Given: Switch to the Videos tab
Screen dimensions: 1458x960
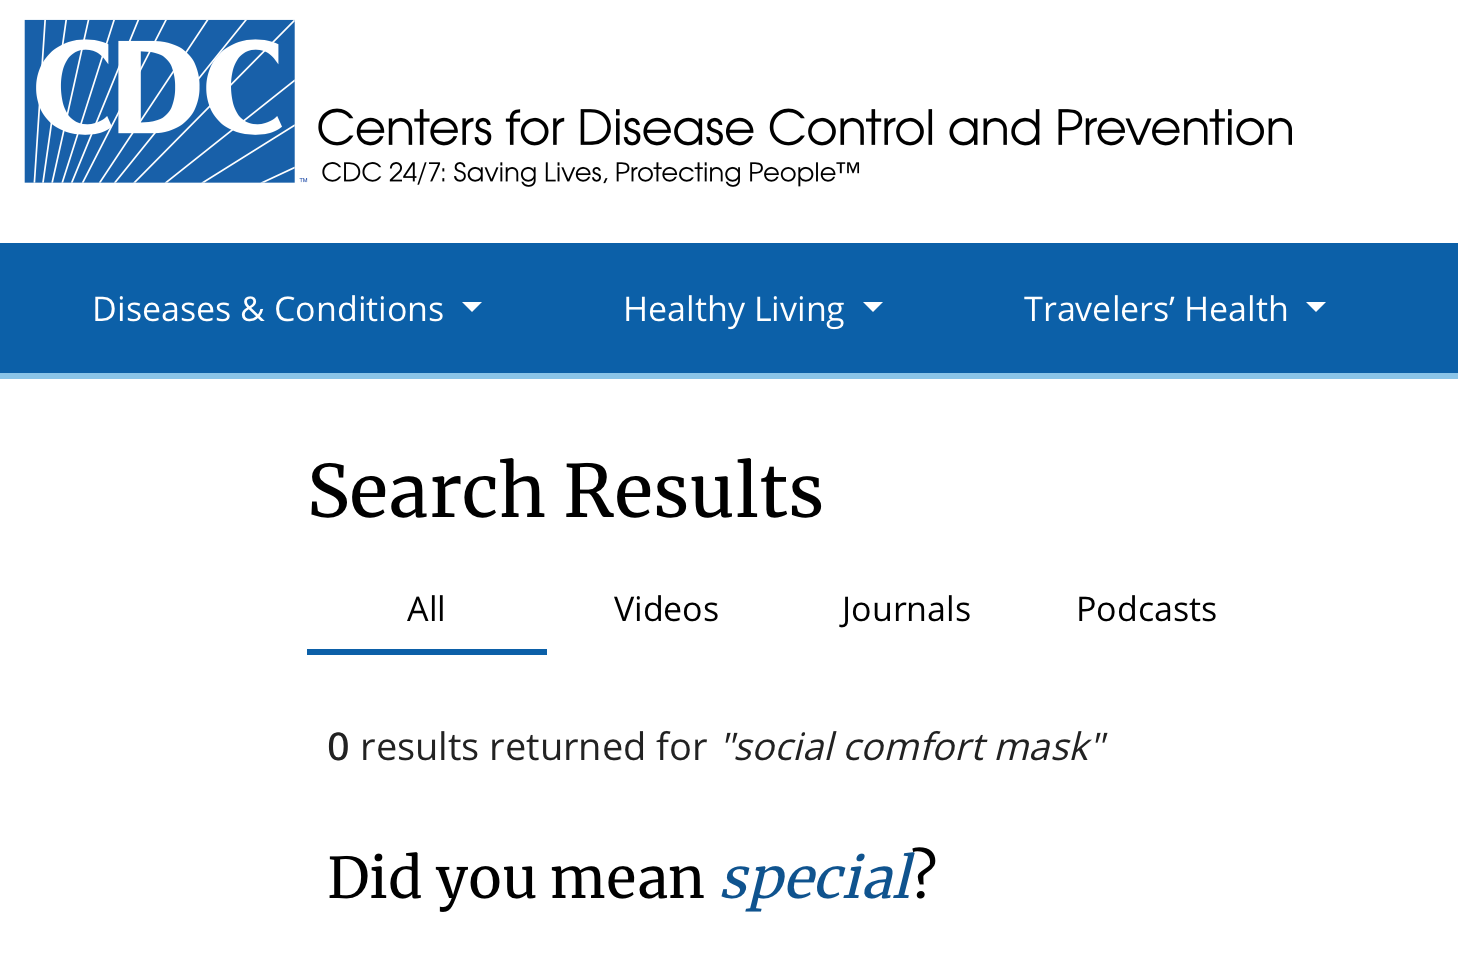Looking at the screenshot, I should 666,609.
